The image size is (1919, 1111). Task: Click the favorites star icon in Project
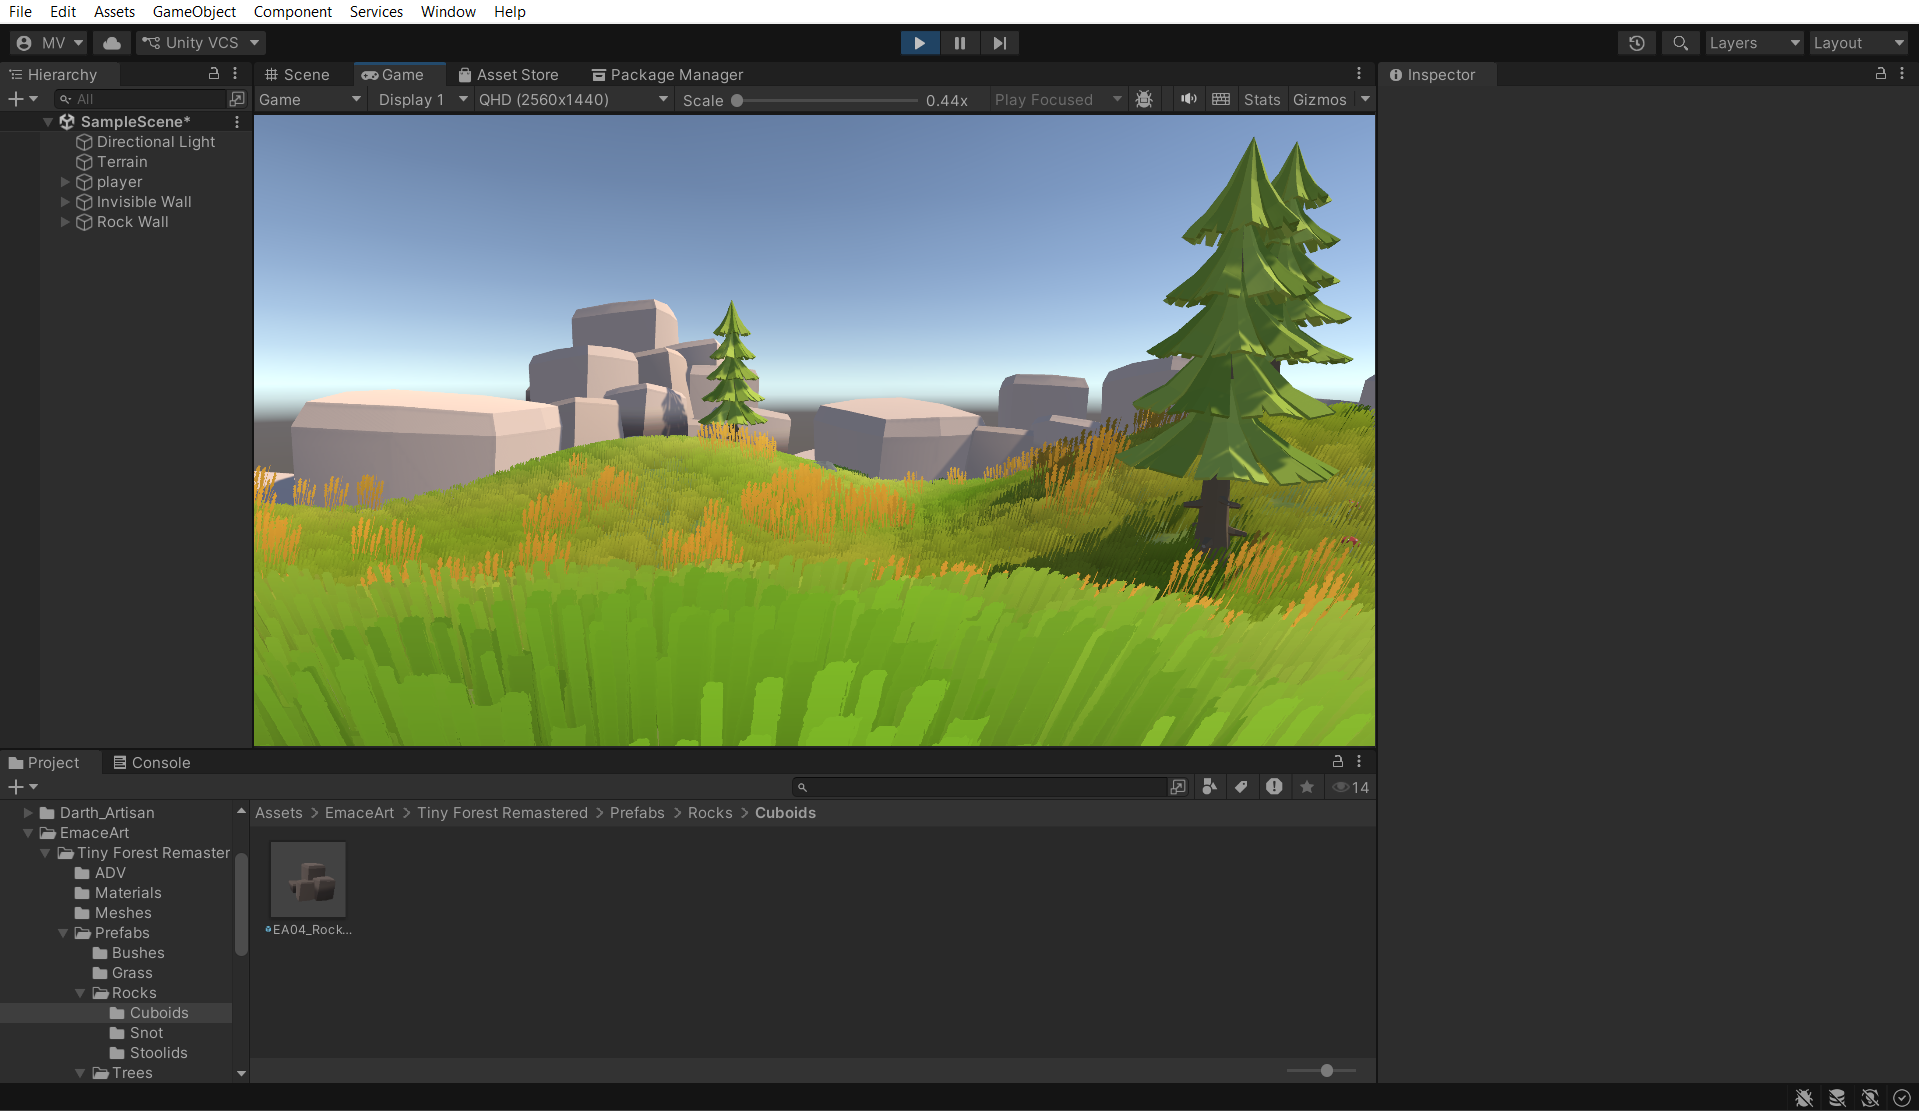[1306, 787]
